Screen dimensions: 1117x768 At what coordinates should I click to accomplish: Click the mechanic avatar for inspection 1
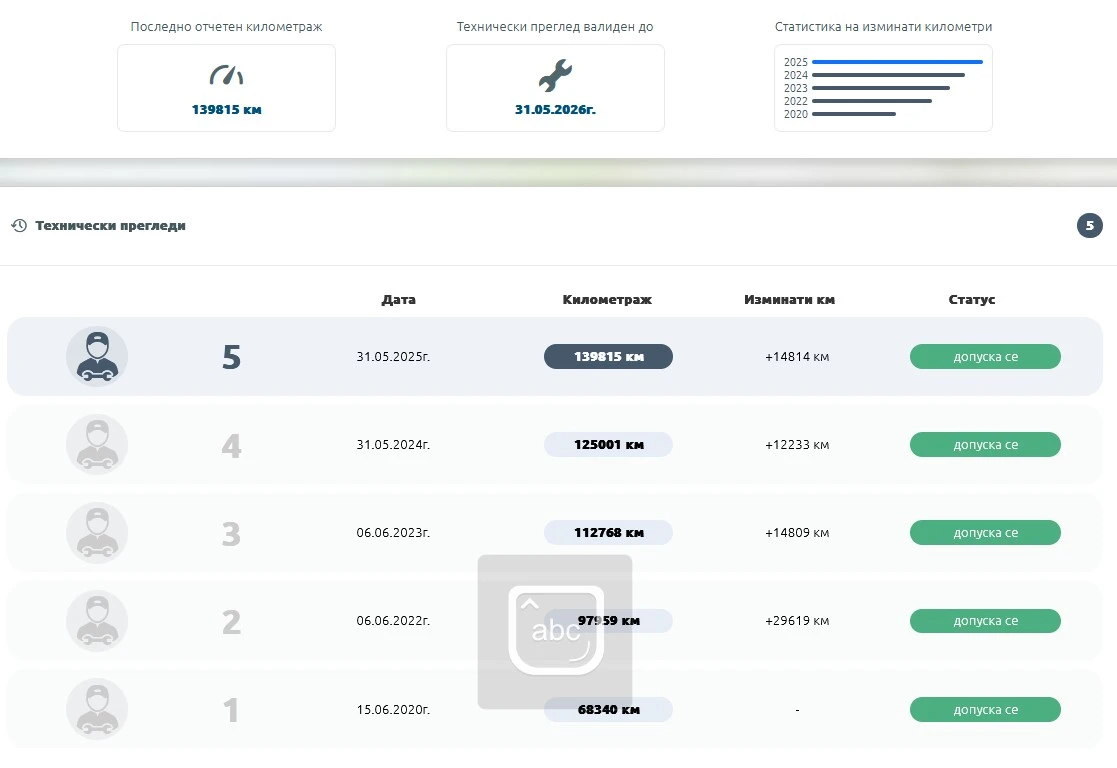(97, 709)
